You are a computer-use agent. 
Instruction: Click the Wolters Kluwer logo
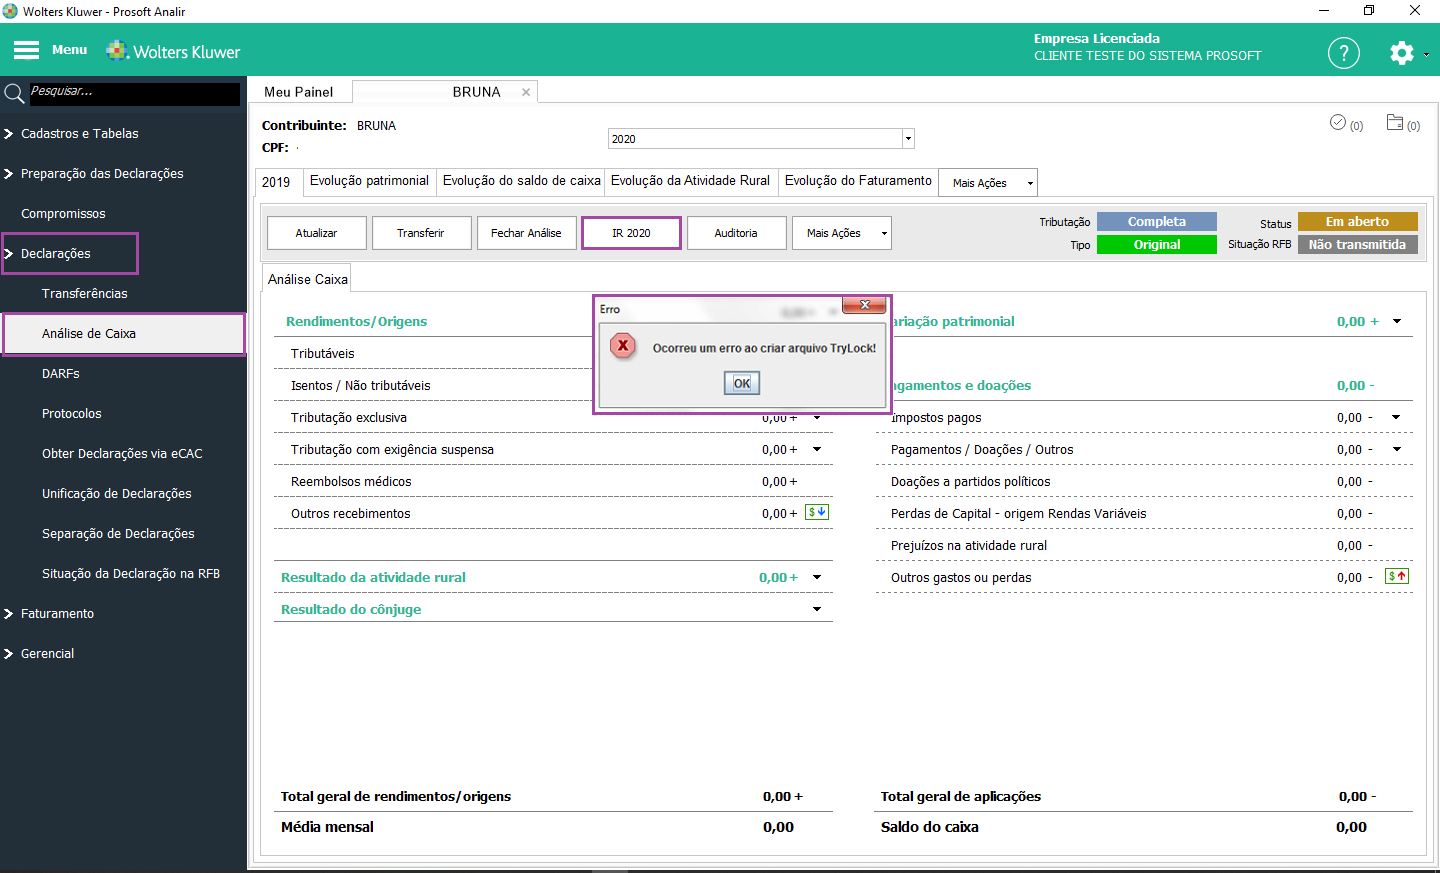[174, 51]
